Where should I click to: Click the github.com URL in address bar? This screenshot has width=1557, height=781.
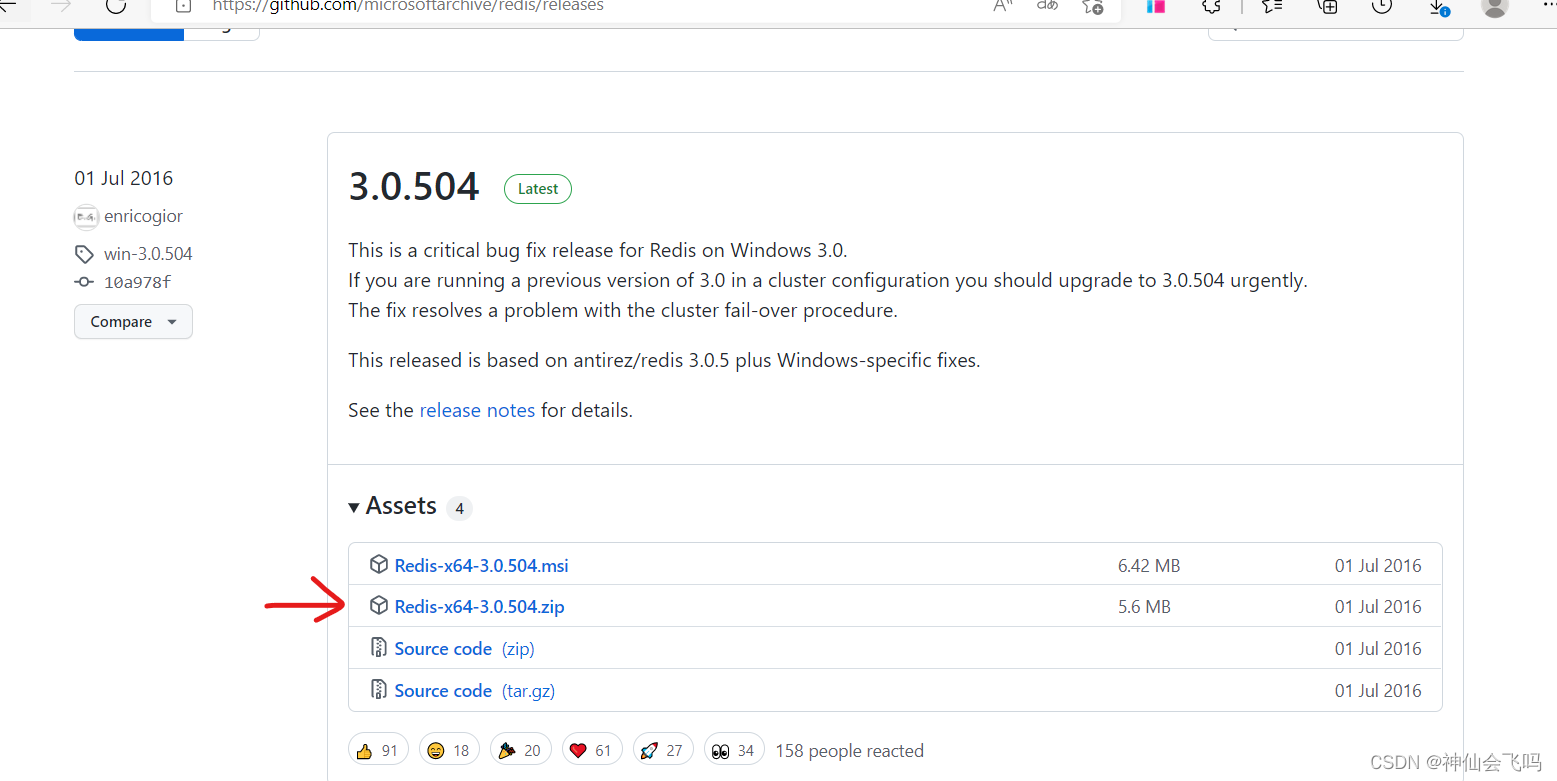pos(408,6)
